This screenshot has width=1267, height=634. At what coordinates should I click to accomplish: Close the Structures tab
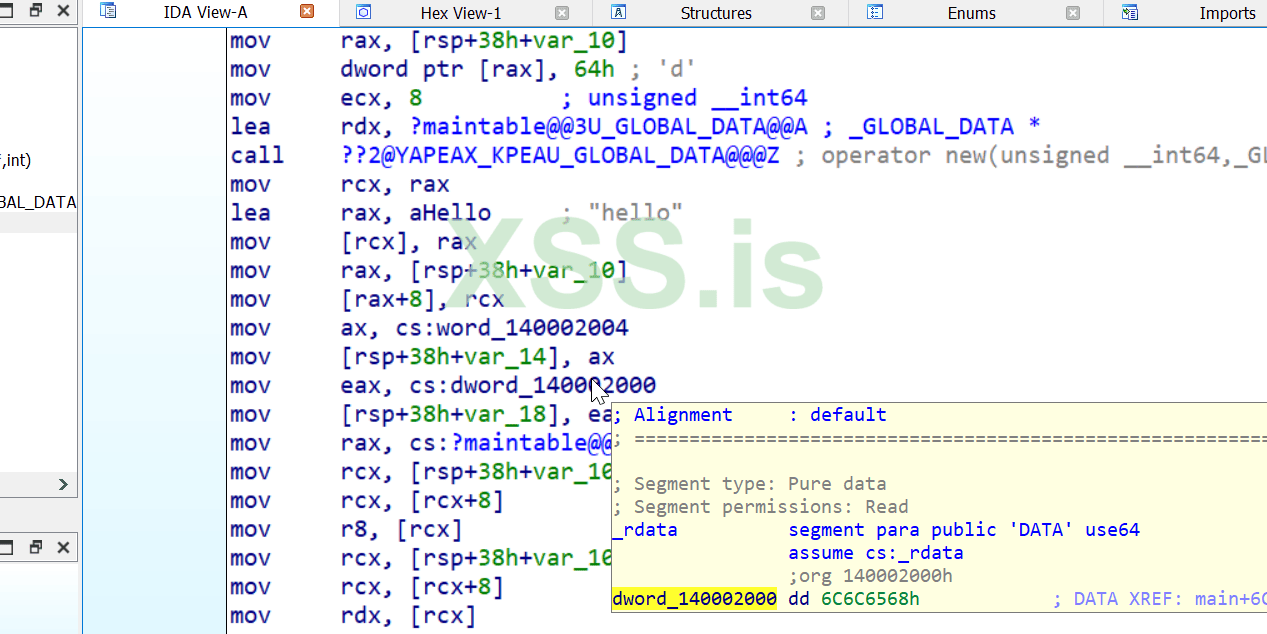pos(818,13)
